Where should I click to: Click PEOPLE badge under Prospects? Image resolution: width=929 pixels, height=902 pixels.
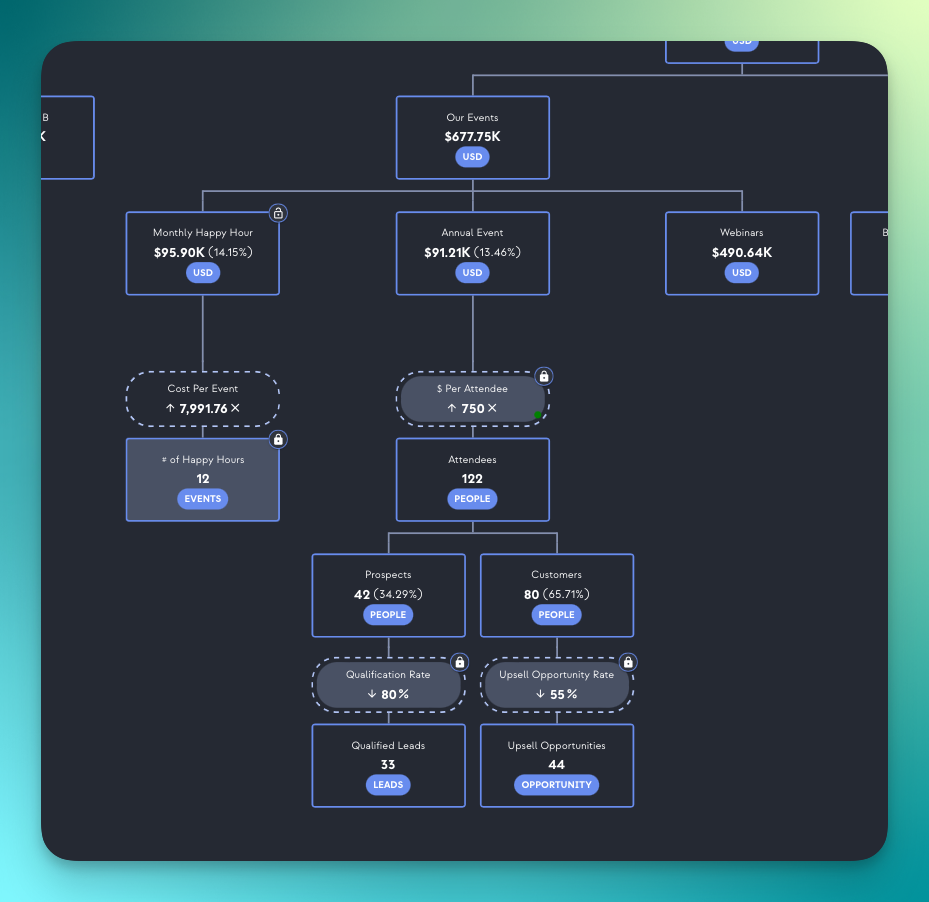coord(388,615)
